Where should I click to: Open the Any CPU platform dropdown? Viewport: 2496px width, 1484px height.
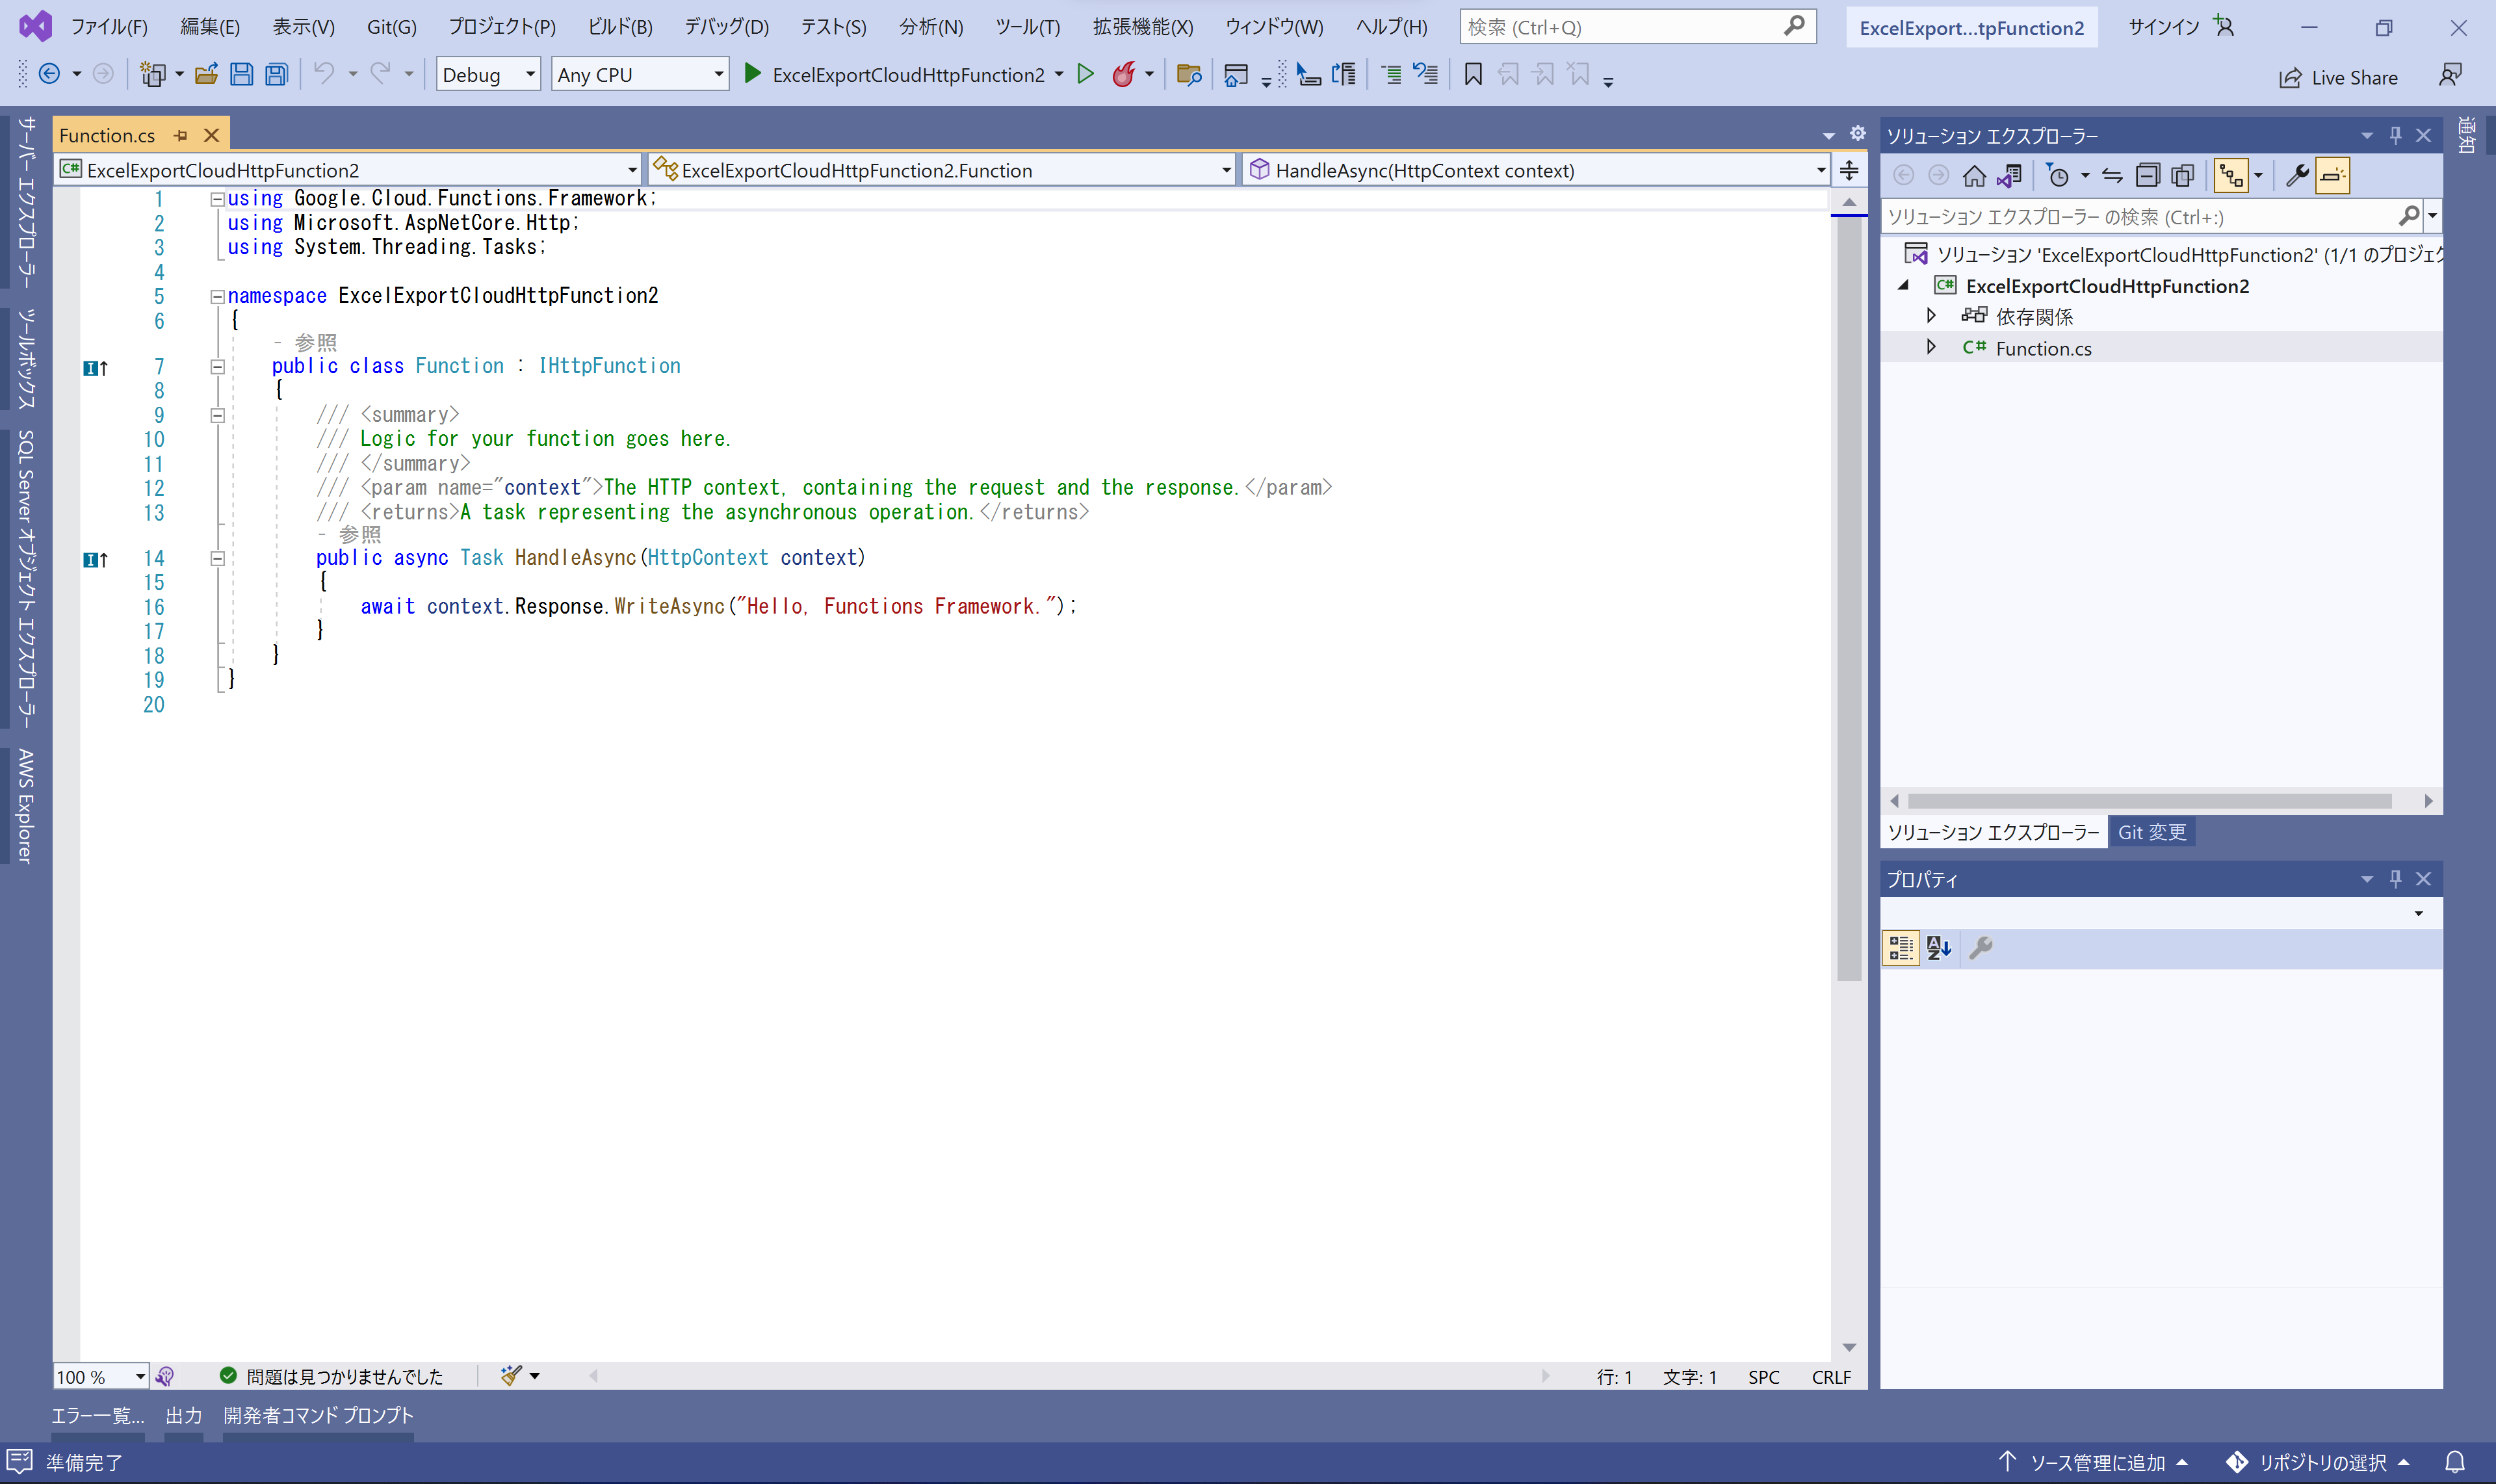tap(640, 74)
